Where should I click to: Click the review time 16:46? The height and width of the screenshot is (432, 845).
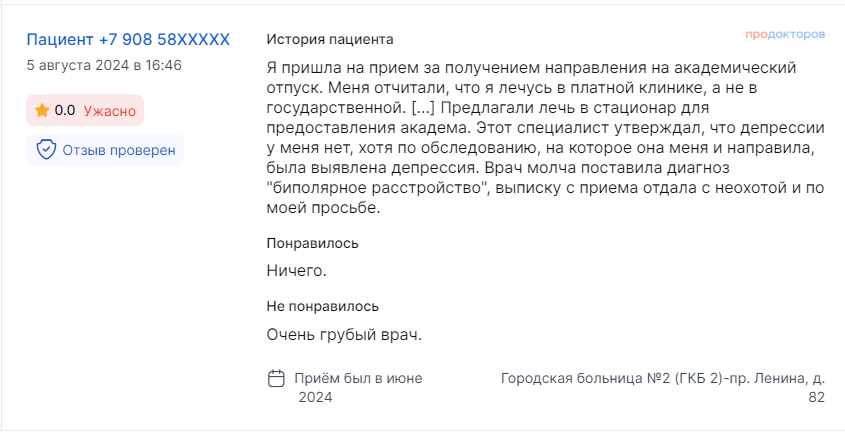click(x=163, y=65)
